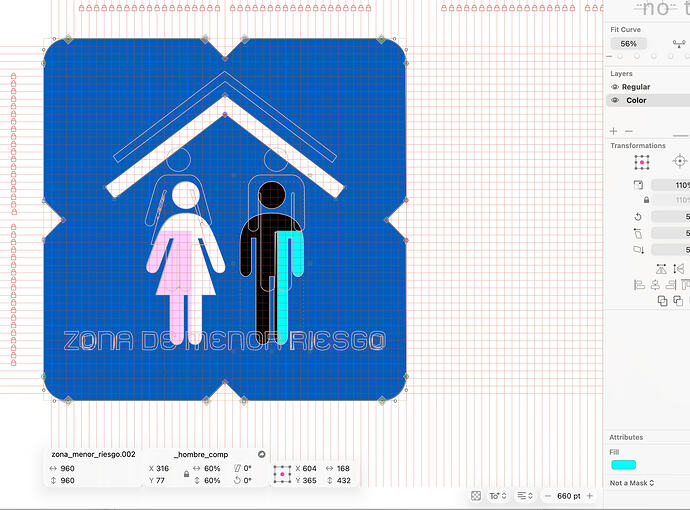Click the _hombre_comp component name
Viewport: 690px width, 510px height.
pos(201,455)
